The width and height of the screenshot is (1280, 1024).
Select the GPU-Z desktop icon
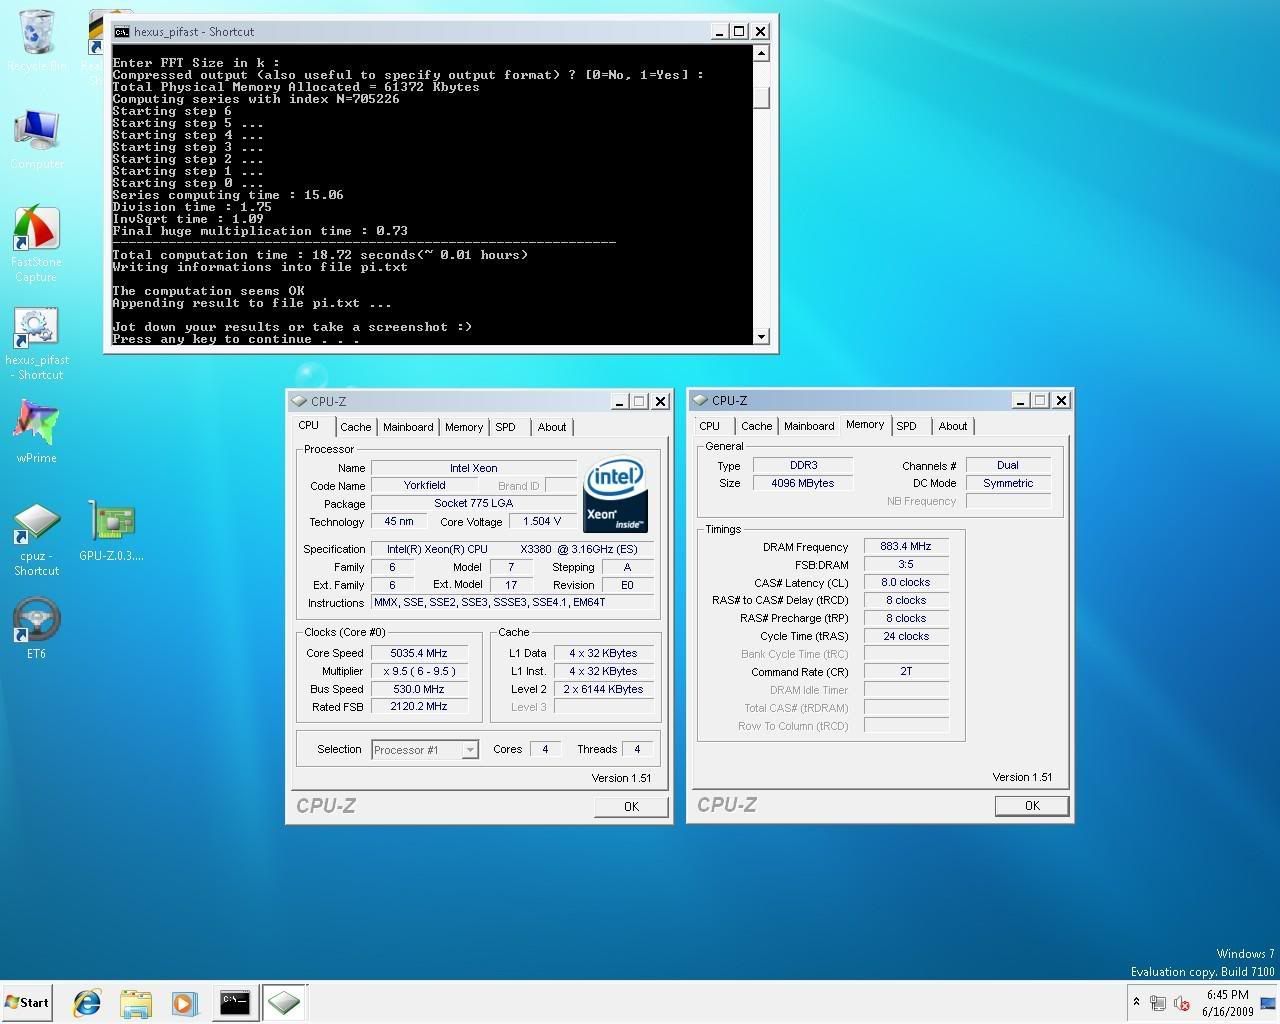(x=112, y=532)
